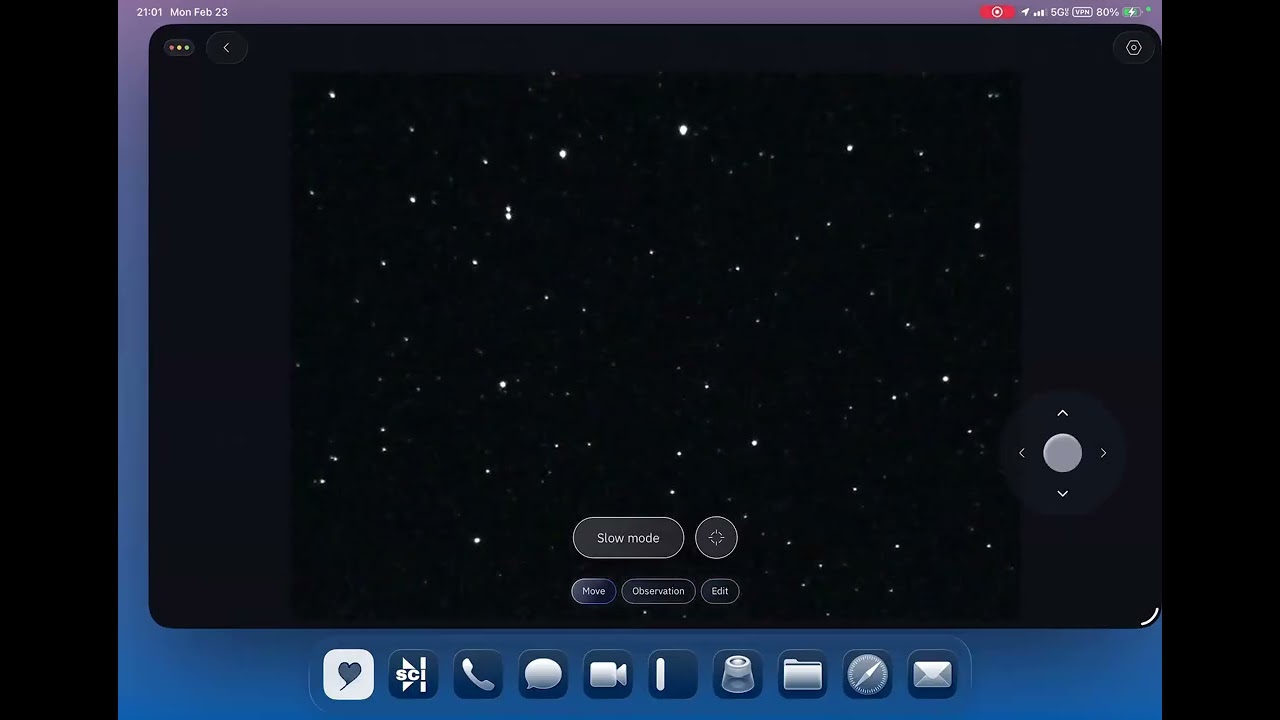
Task: Open Messages from the dock
Action: 543,674
